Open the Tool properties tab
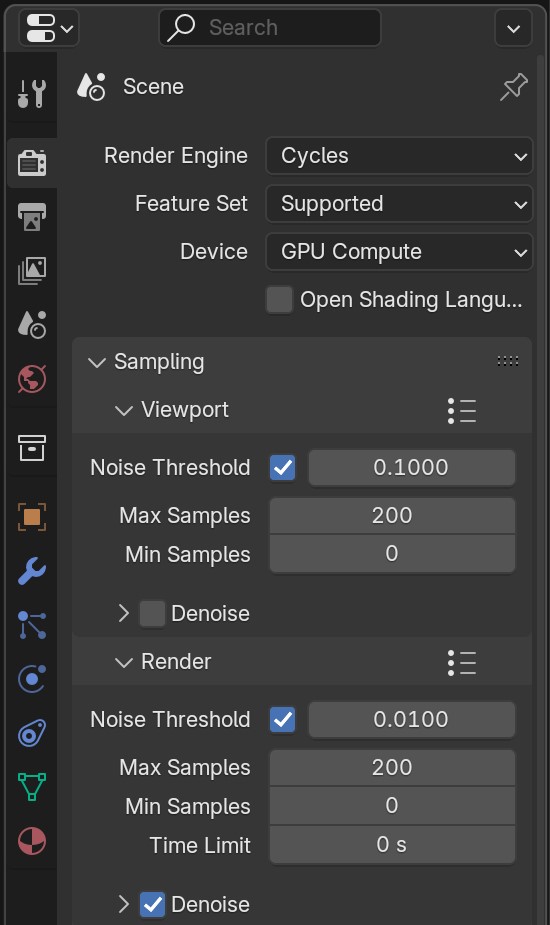Viewport: 550px width, 925px height. pos(32,93)
